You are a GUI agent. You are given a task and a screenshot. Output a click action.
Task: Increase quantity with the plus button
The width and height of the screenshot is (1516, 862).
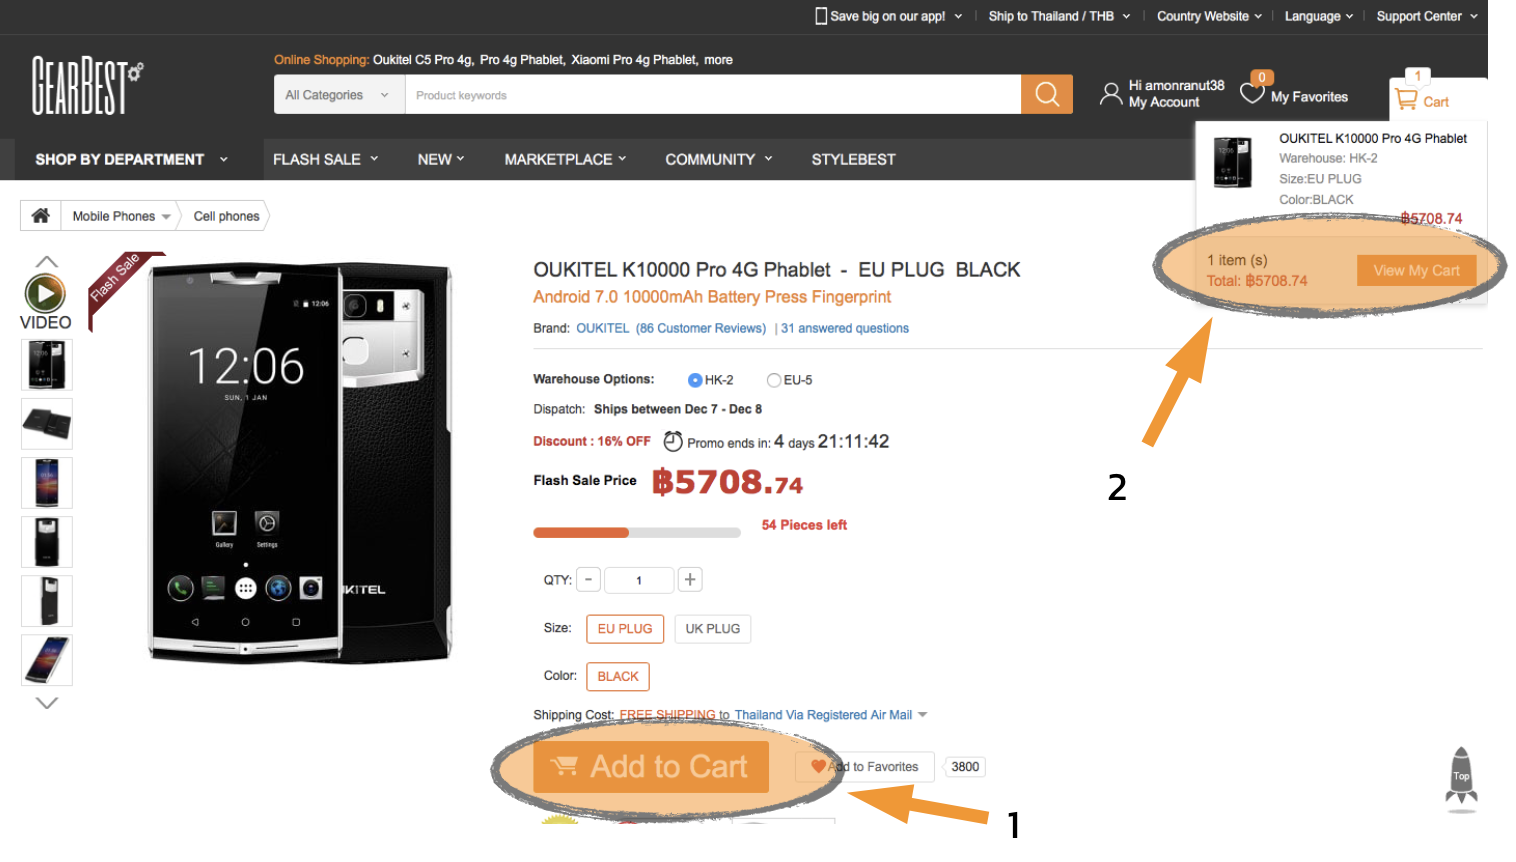(x=690, y=579)
